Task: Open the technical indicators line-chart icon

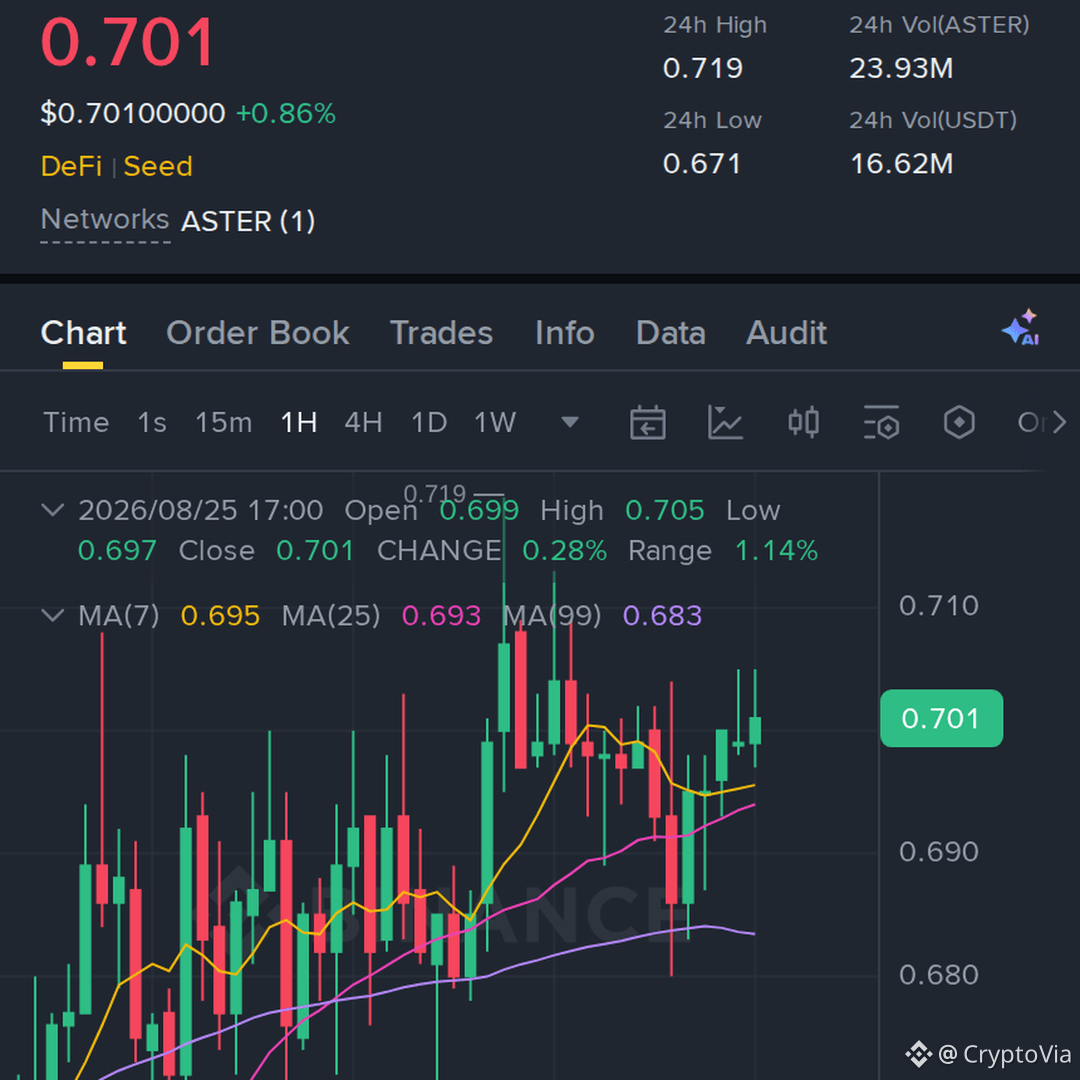Action: [725, 422]
